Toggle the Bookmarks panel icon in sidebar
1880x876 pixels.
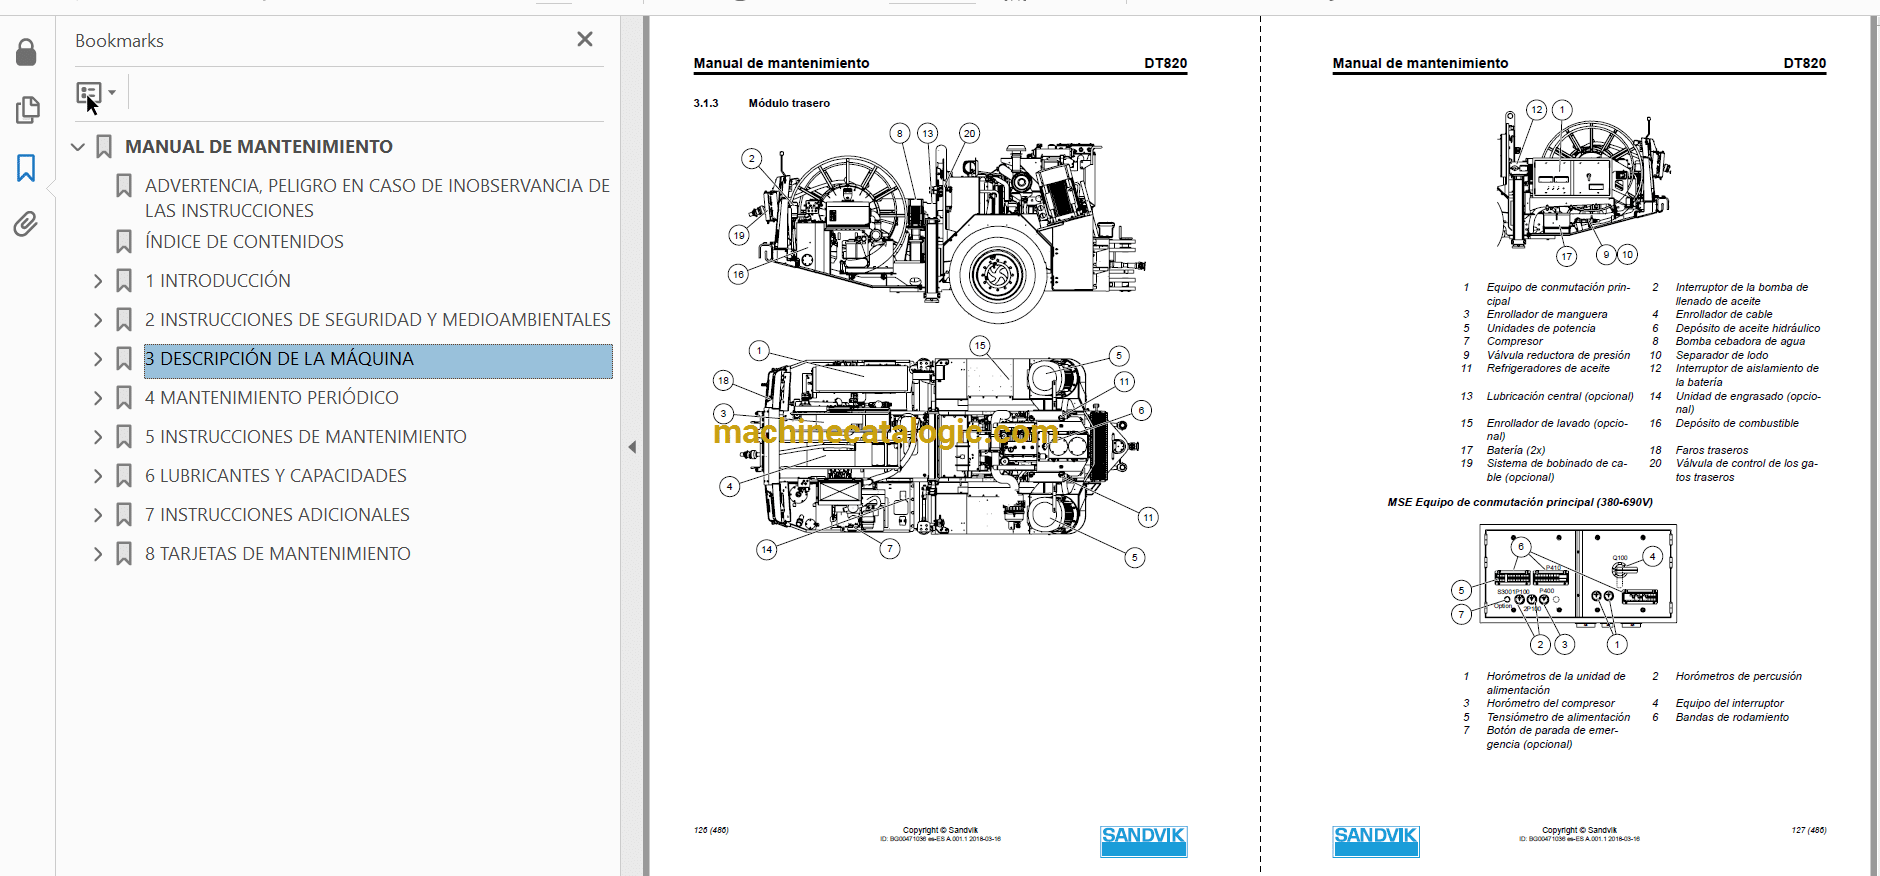[27, 168]
